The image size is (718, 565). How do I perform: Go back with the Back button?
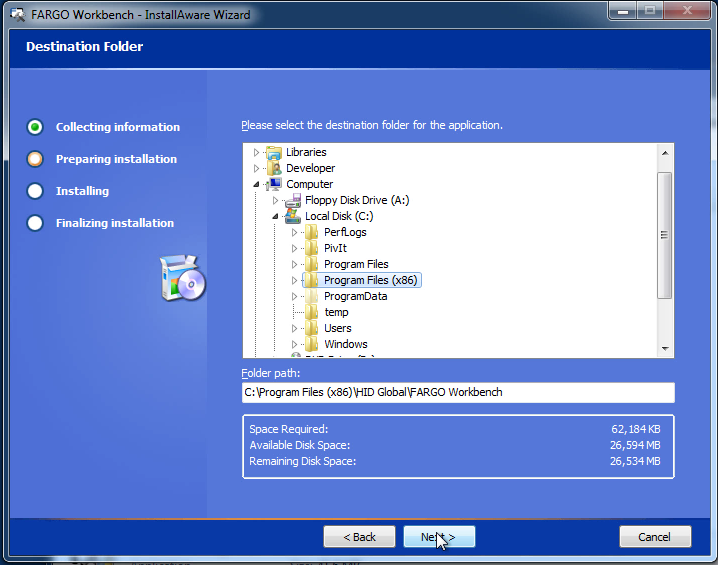pos(359,537)
